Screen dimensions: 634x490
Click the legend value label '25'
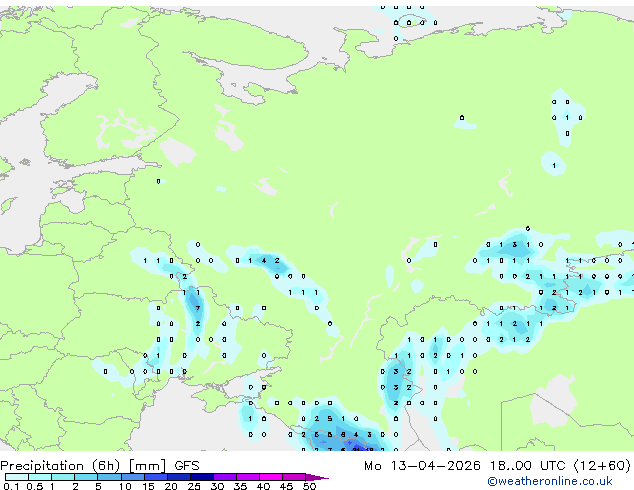(x=194, y=486)
